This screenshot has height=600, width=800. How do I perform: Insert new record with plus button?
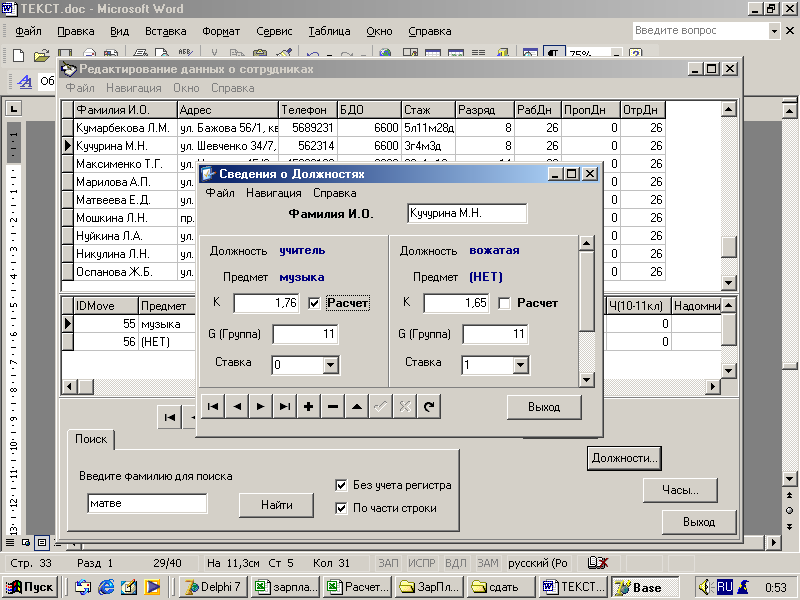point(309,407)
